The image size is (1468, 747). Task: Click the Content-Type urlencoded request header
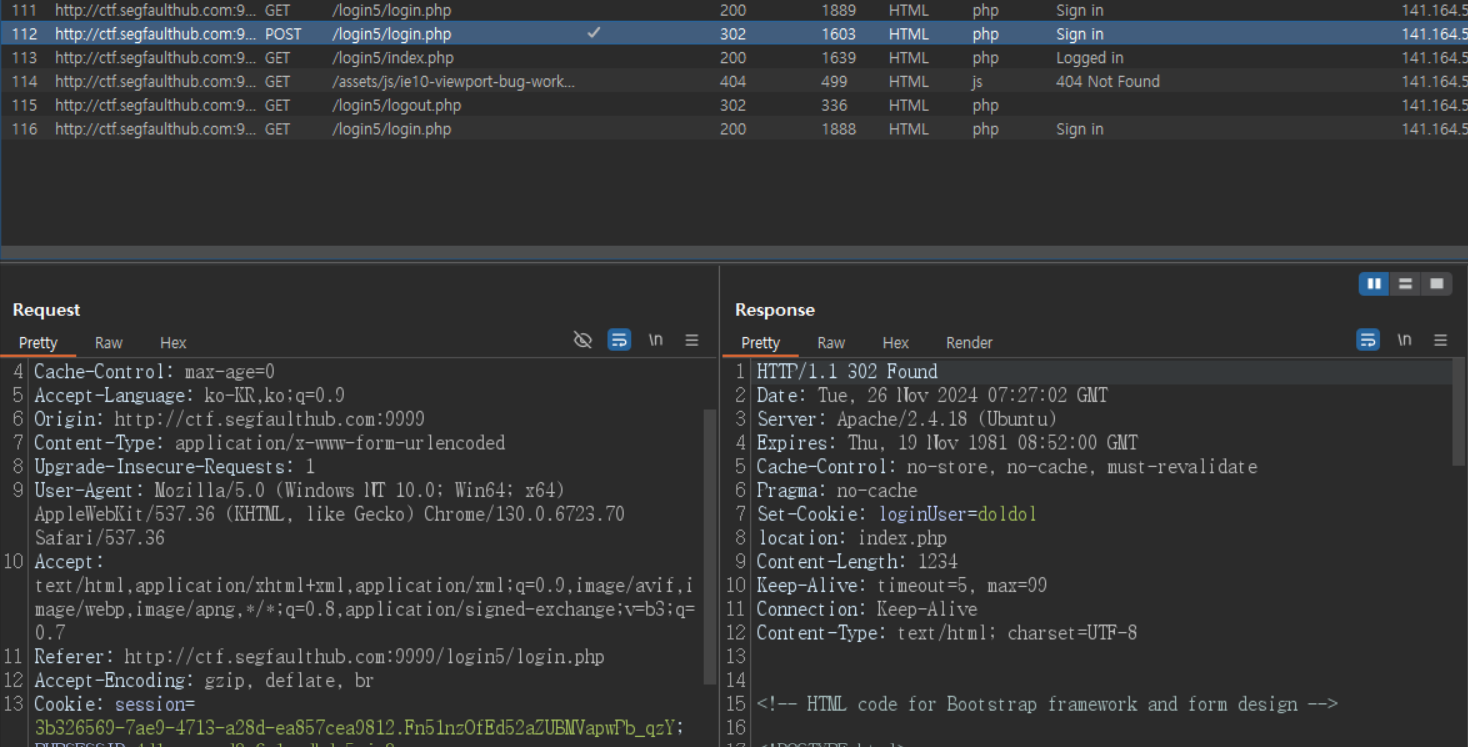coord(269,443)
